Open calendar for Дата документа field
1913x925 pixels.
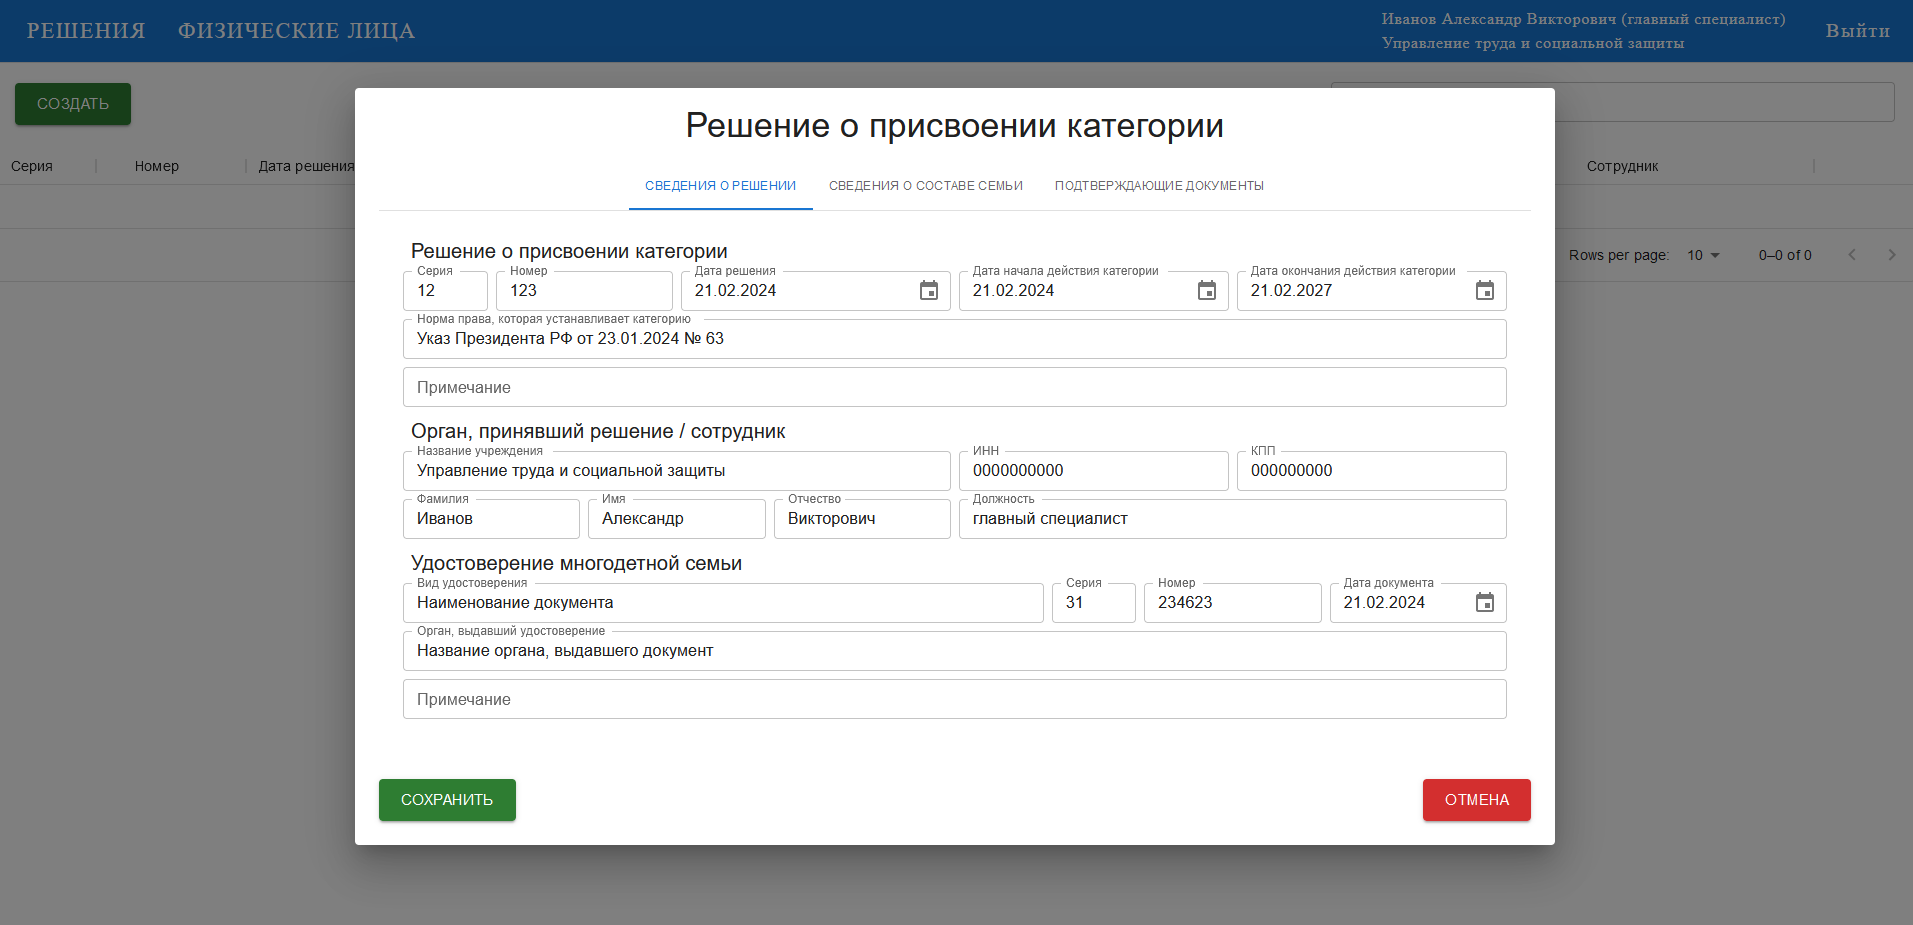(x=1485, y=603)
